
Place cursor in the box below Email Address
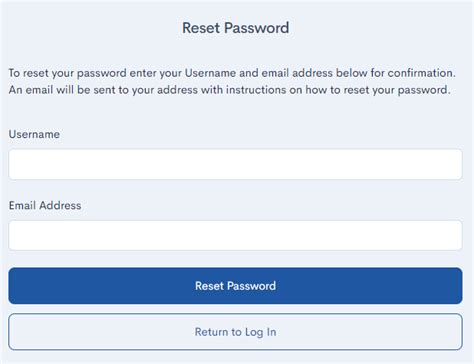click(x=235, y=235)
